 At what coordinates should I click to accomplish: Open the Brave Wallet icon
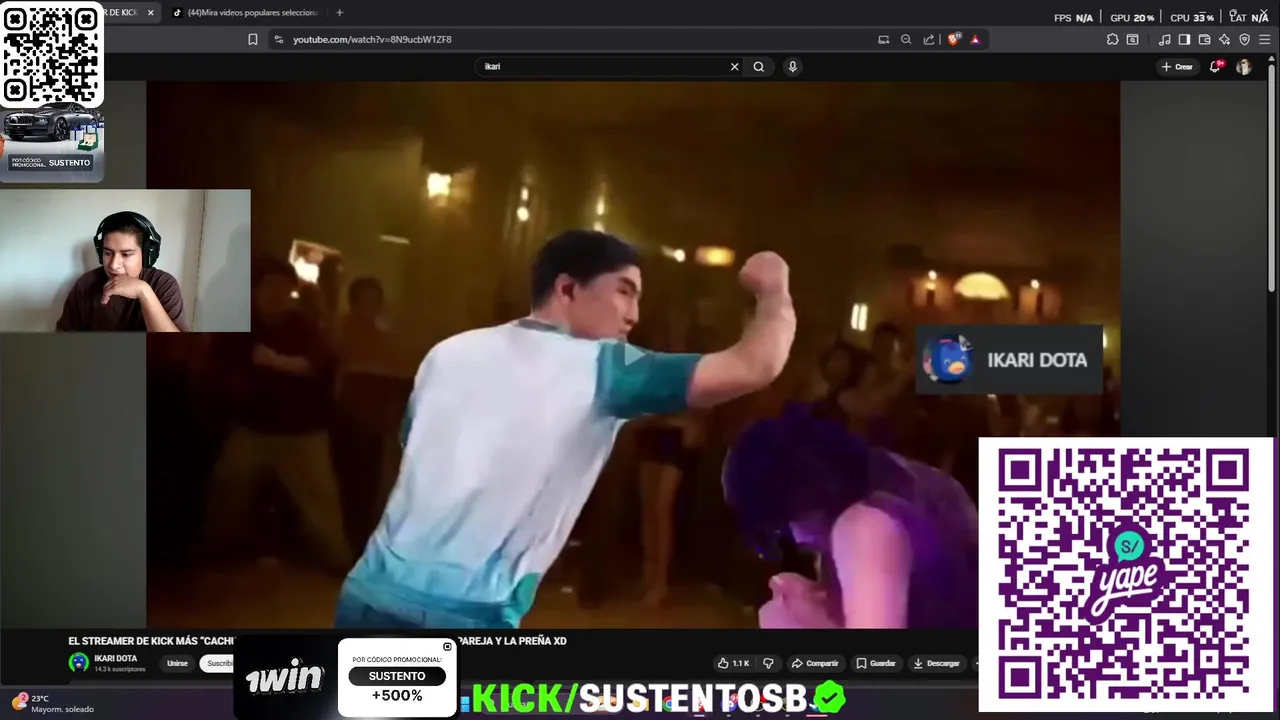point(1204,39)
